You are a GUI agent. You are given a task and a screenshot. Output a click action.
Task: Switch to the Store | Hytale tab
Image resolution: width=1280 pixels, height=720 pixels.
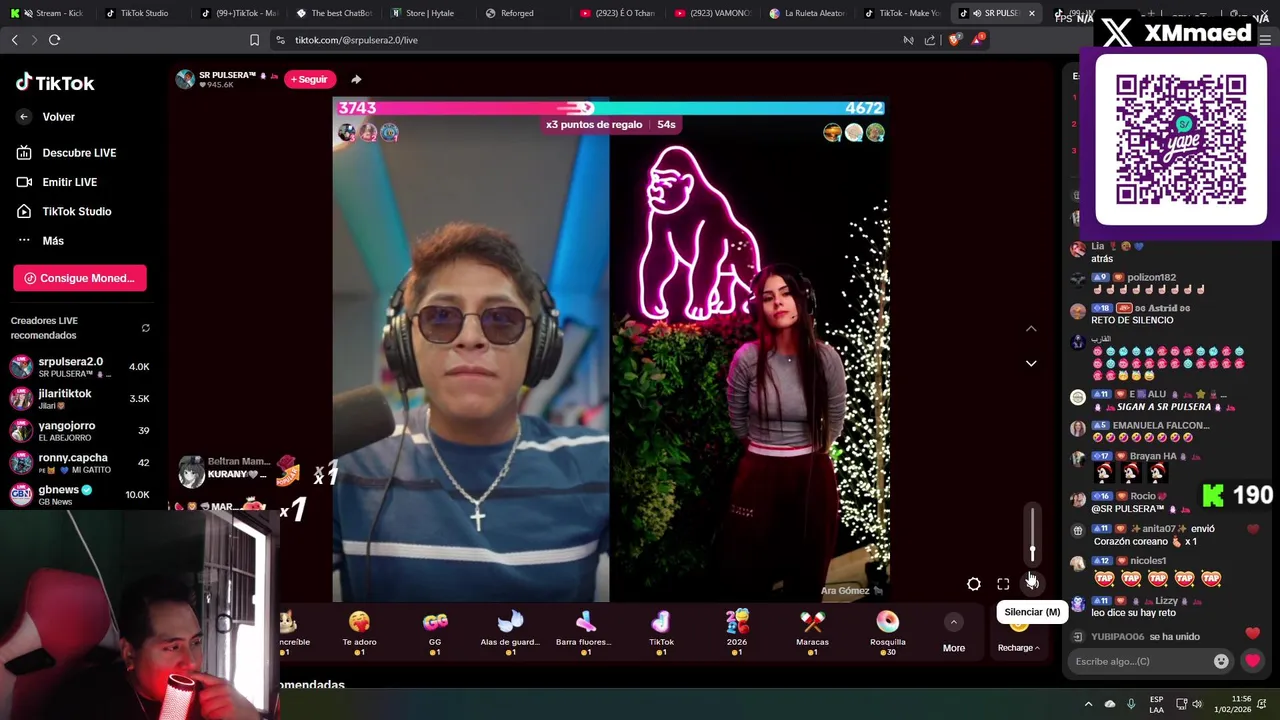coord(423,13)
